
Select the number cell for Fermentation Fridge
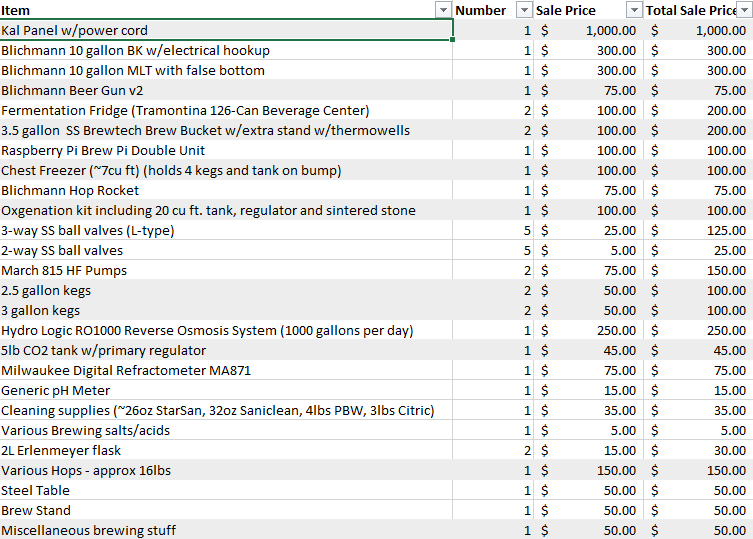click(x=493, y=110)
